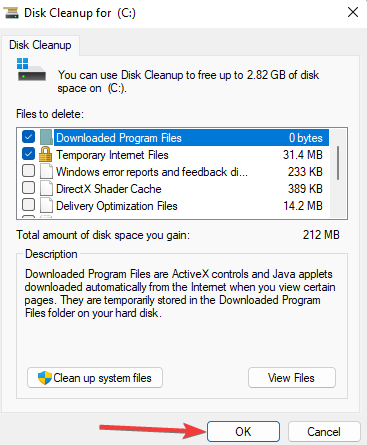Tick the Delivery Optimization Files checkbox

[28, 205]
